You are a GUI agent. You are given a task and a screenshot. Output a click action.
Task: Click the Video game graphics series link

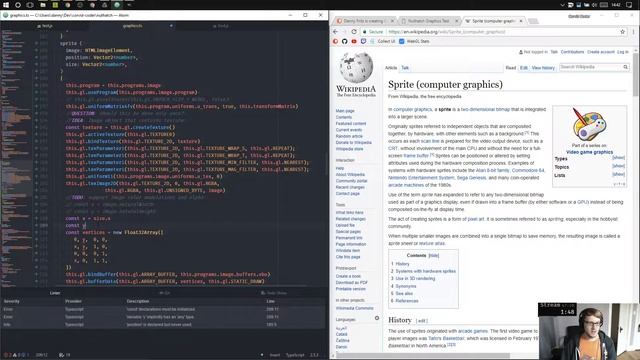pos(589,152)
